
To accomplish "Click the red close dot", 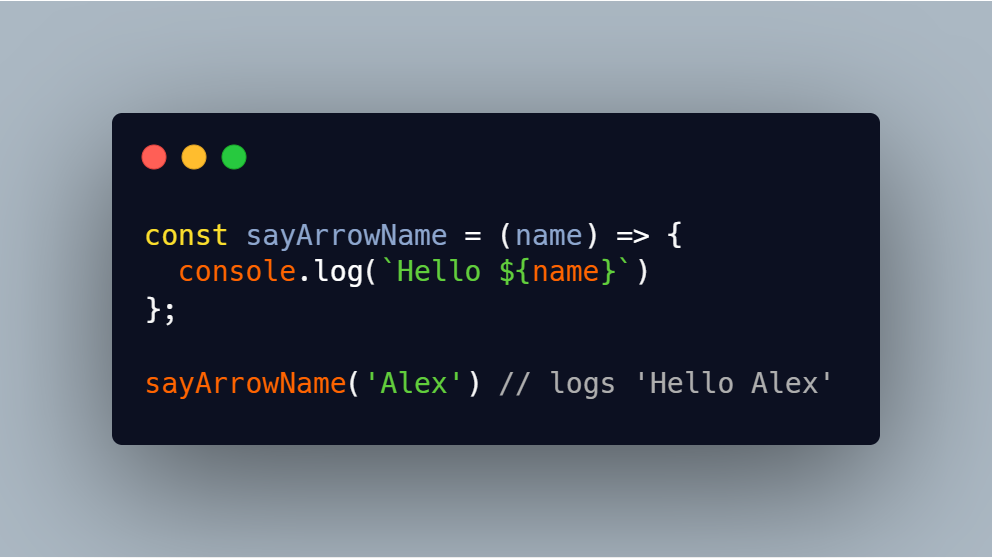I will click(154, 157).
